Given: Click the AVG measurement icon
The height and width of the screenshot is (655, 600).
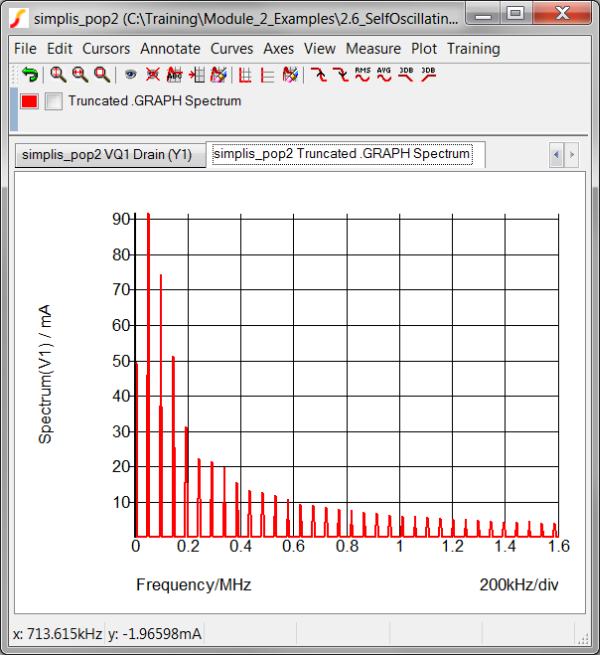Looking at the screenshot, I should click(384, 75).
